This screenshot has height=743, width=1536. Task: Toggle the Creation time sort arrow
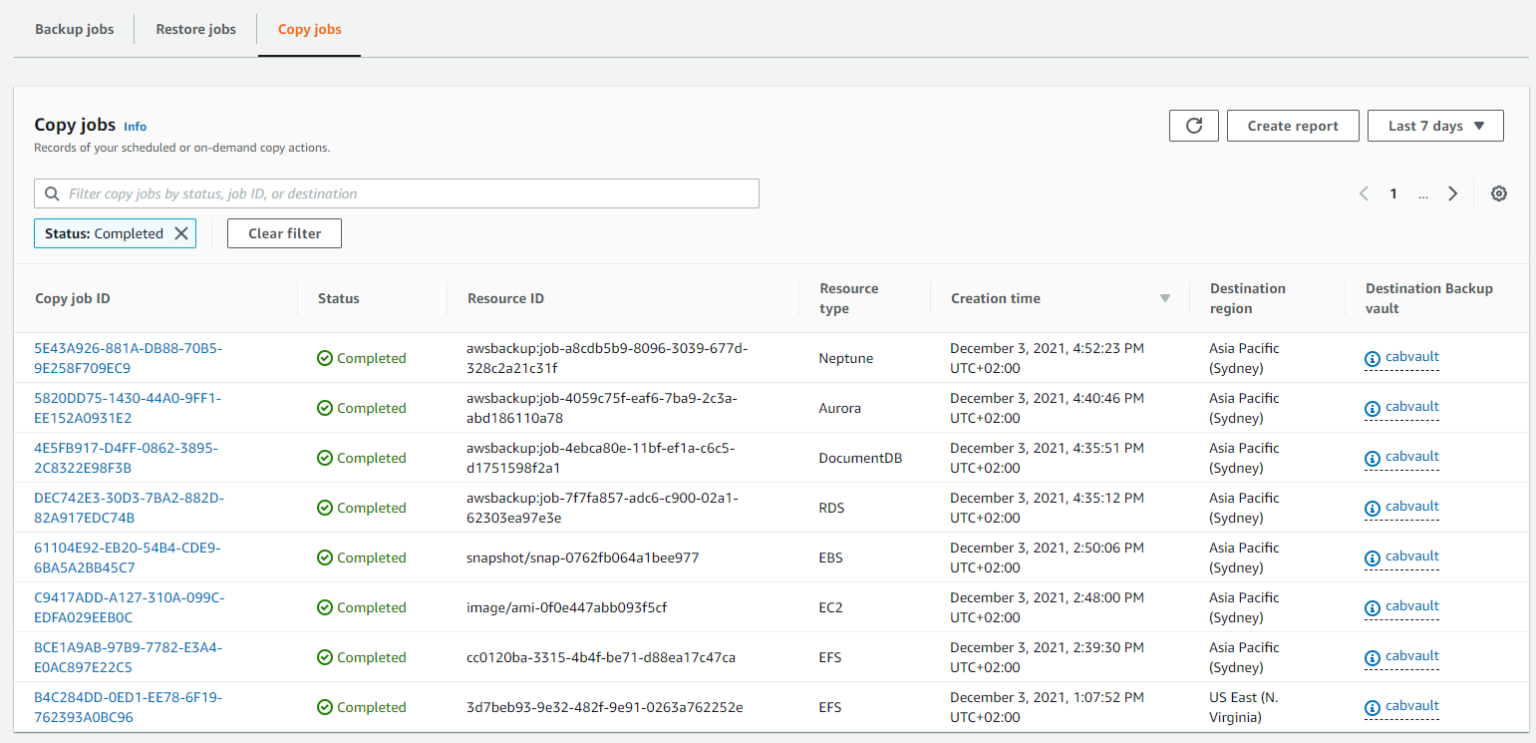click(1164, 298)
